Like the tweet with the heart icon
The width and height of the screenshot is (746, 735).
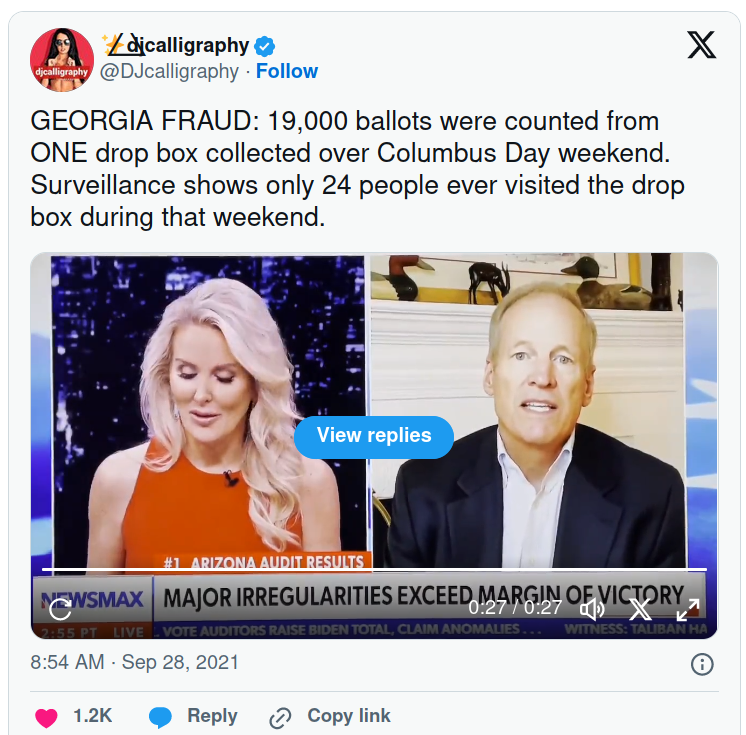[46, 717]
